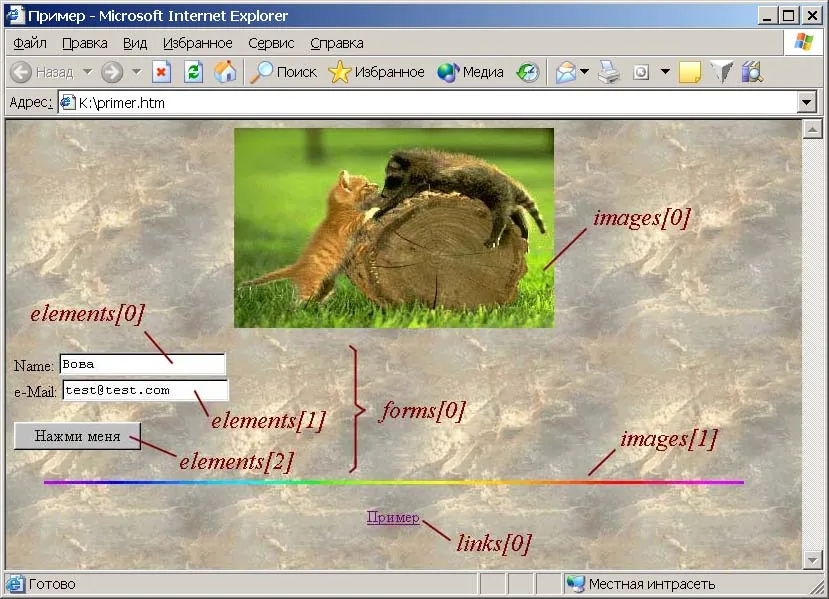
Task: Open the Избранное menu
Action: click(198, 43)
